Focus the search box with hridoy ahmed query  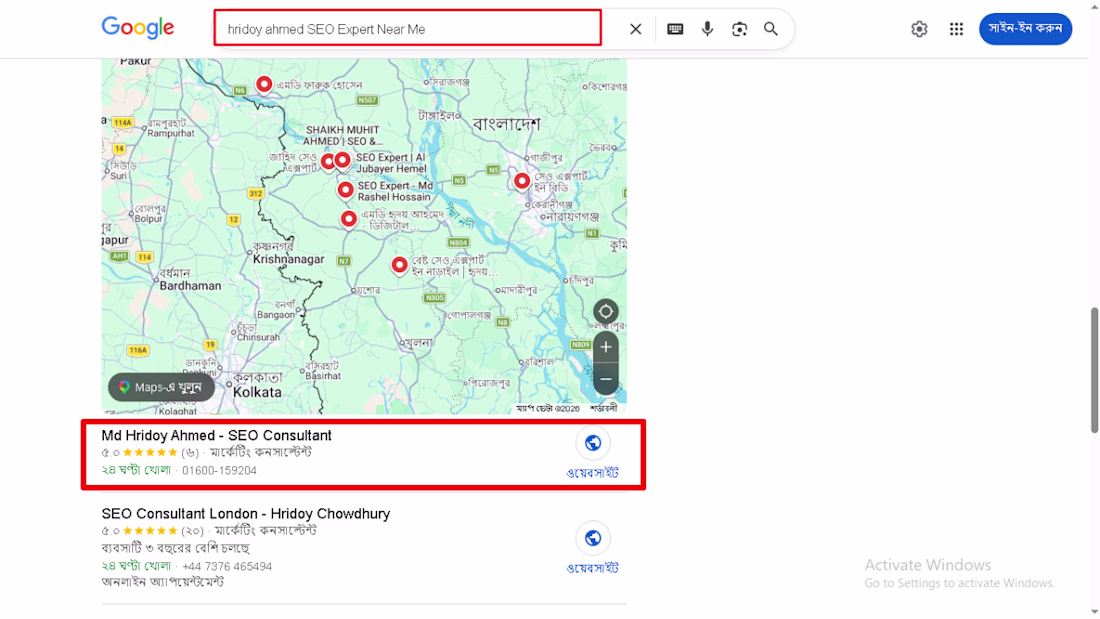click(x=408, y=28)
